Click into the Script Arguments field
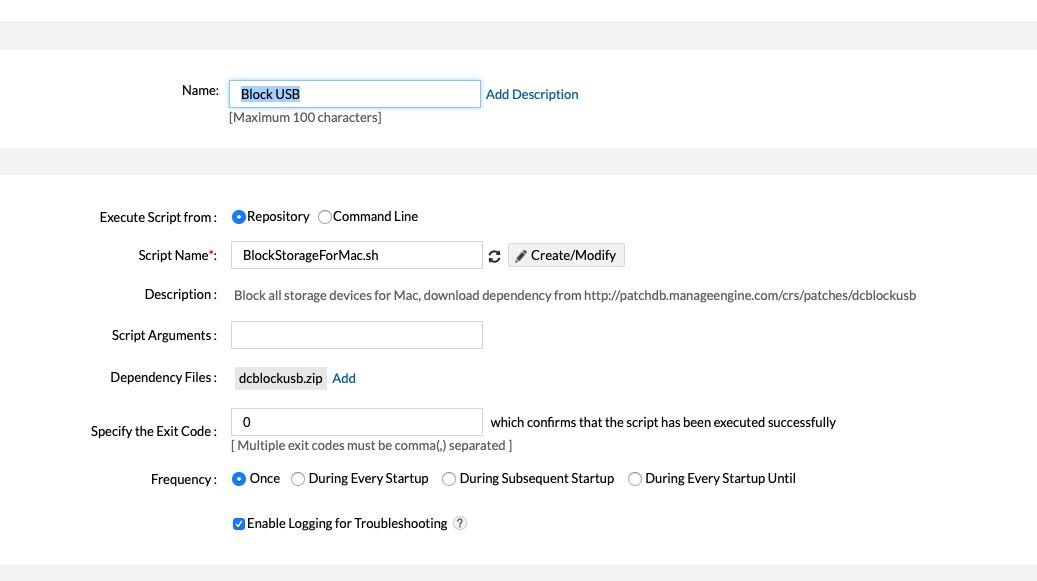Image resolution: width=1037 pixels, height=581 pixels. 357,335
